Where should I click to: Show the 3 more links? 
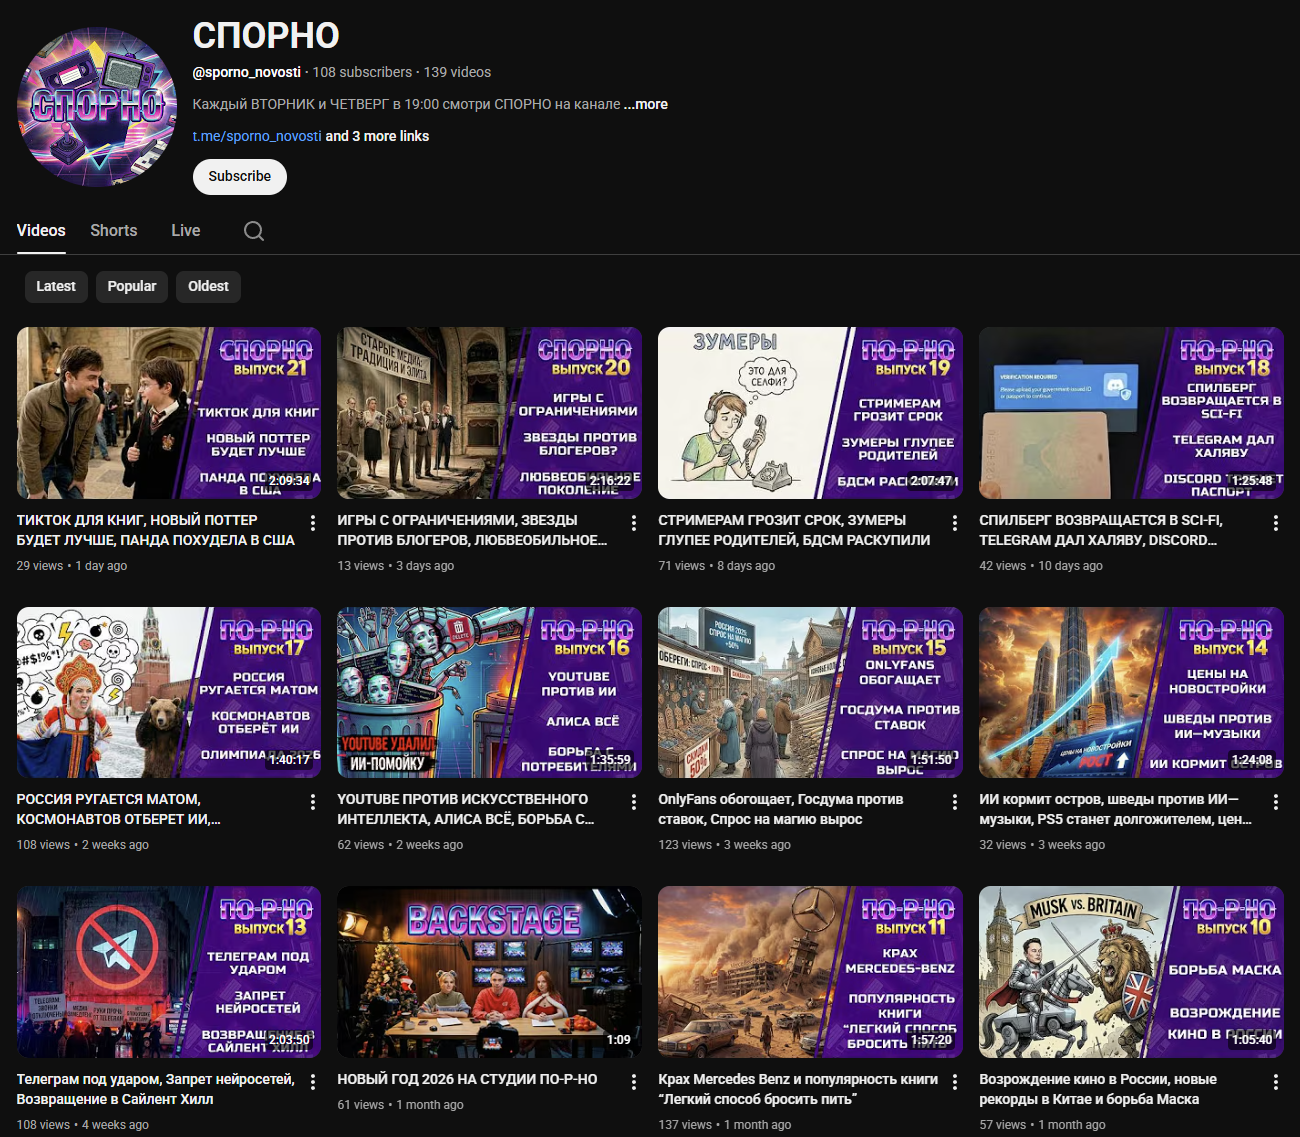point(377,136)
